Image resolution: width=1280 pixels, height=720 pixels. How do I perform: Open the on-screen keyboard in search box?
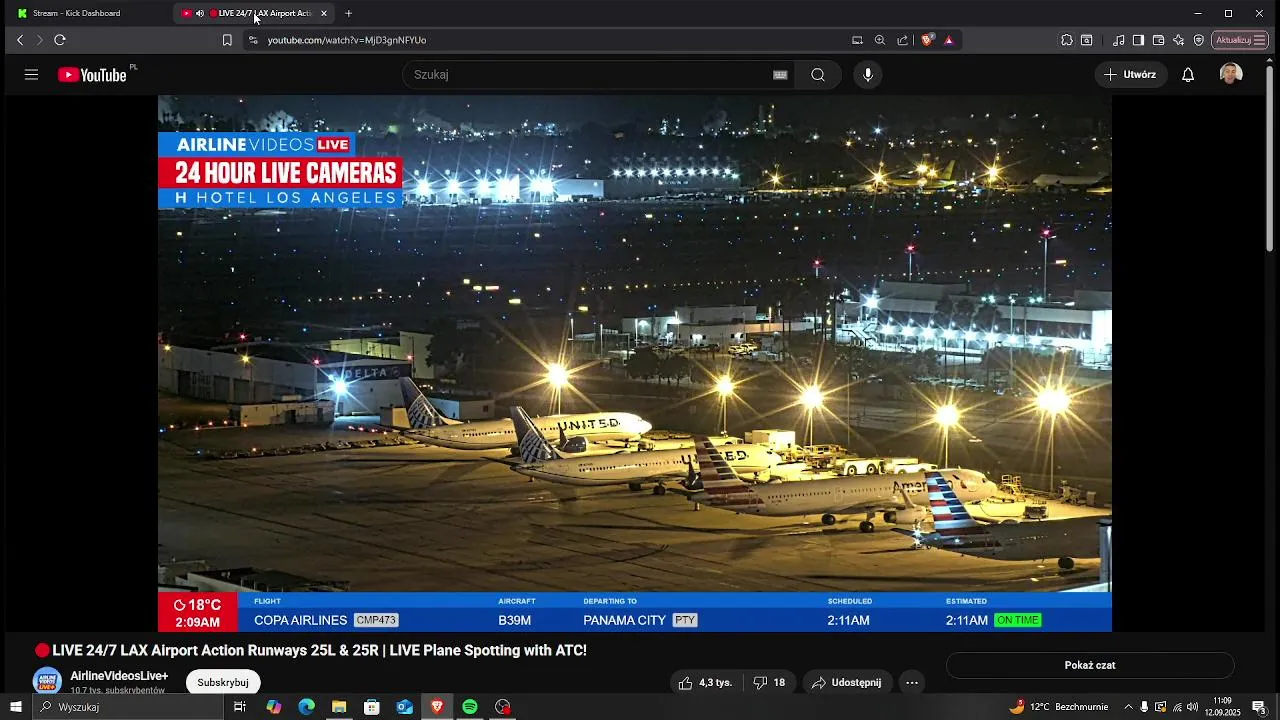click(780, 75)
